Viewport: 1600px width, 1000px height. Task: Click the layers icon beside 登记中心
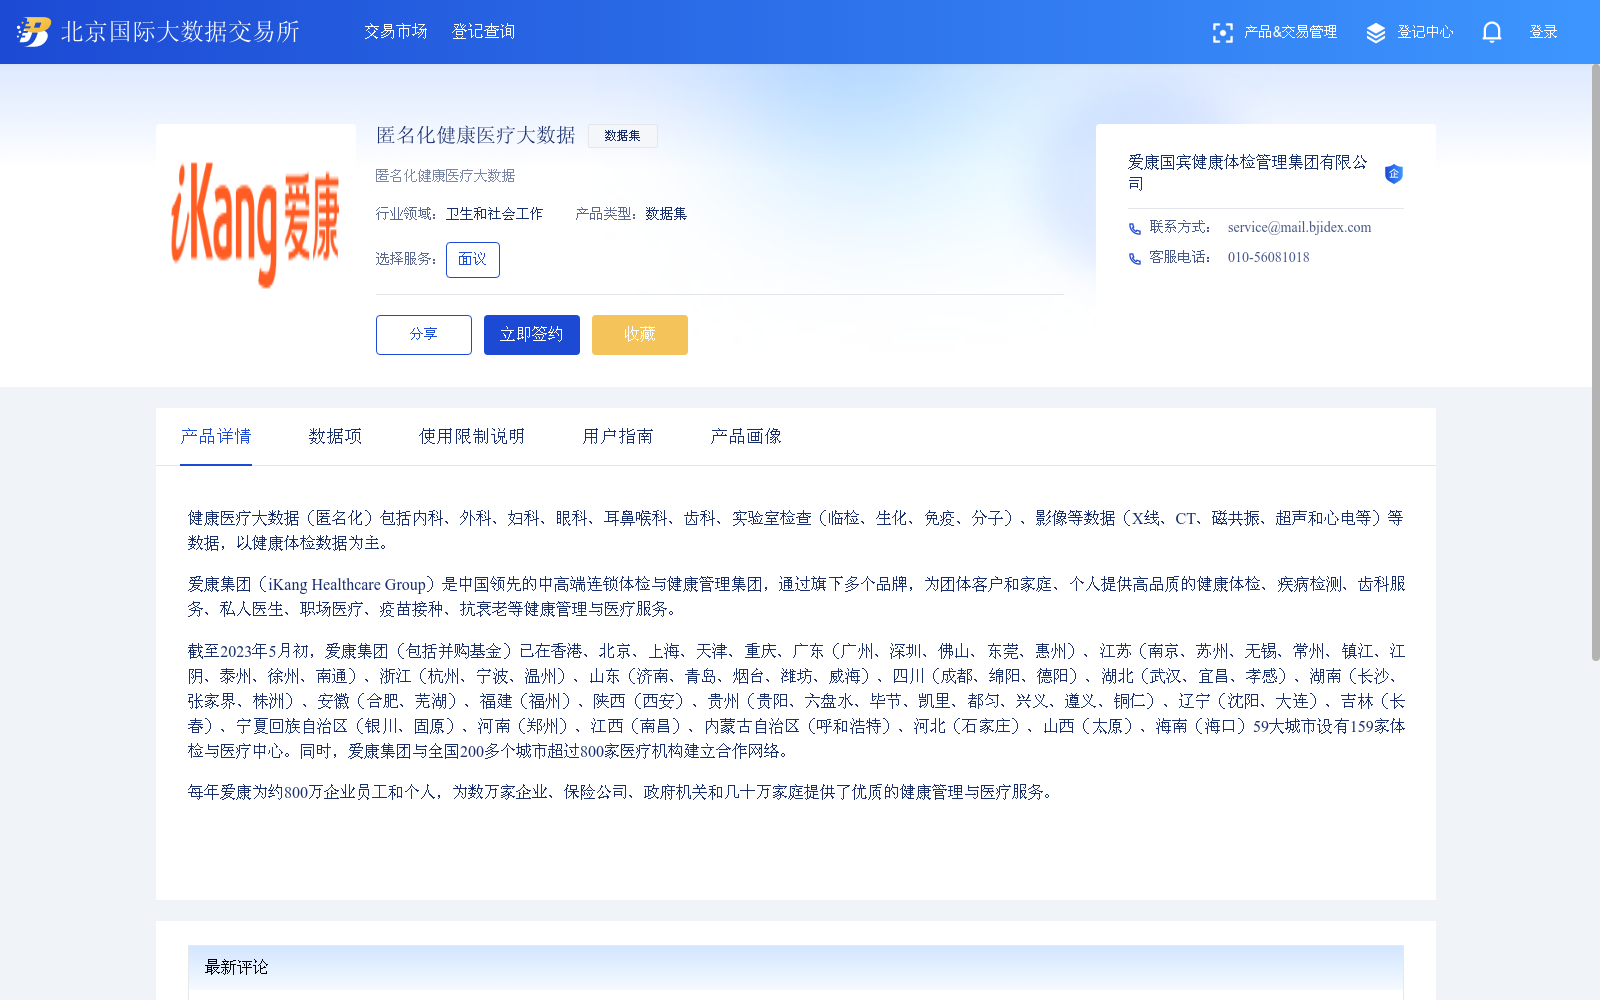pos(1376,33)
